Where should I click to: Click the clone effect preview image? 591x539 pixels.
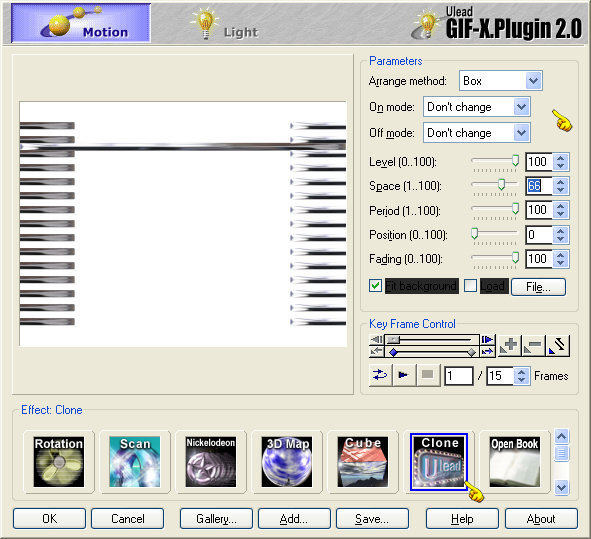pos(183,224)
